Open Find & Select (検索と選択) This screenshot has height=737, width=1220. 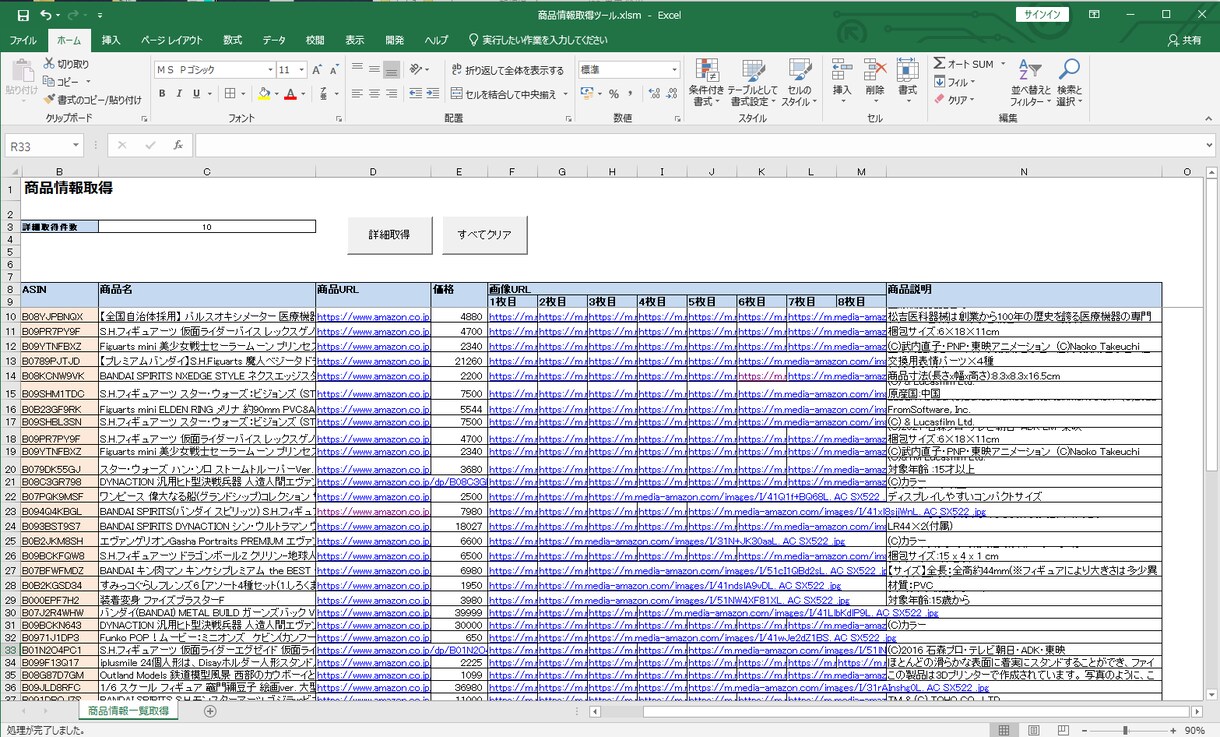pyautogui.click(x=1069, y=83)
